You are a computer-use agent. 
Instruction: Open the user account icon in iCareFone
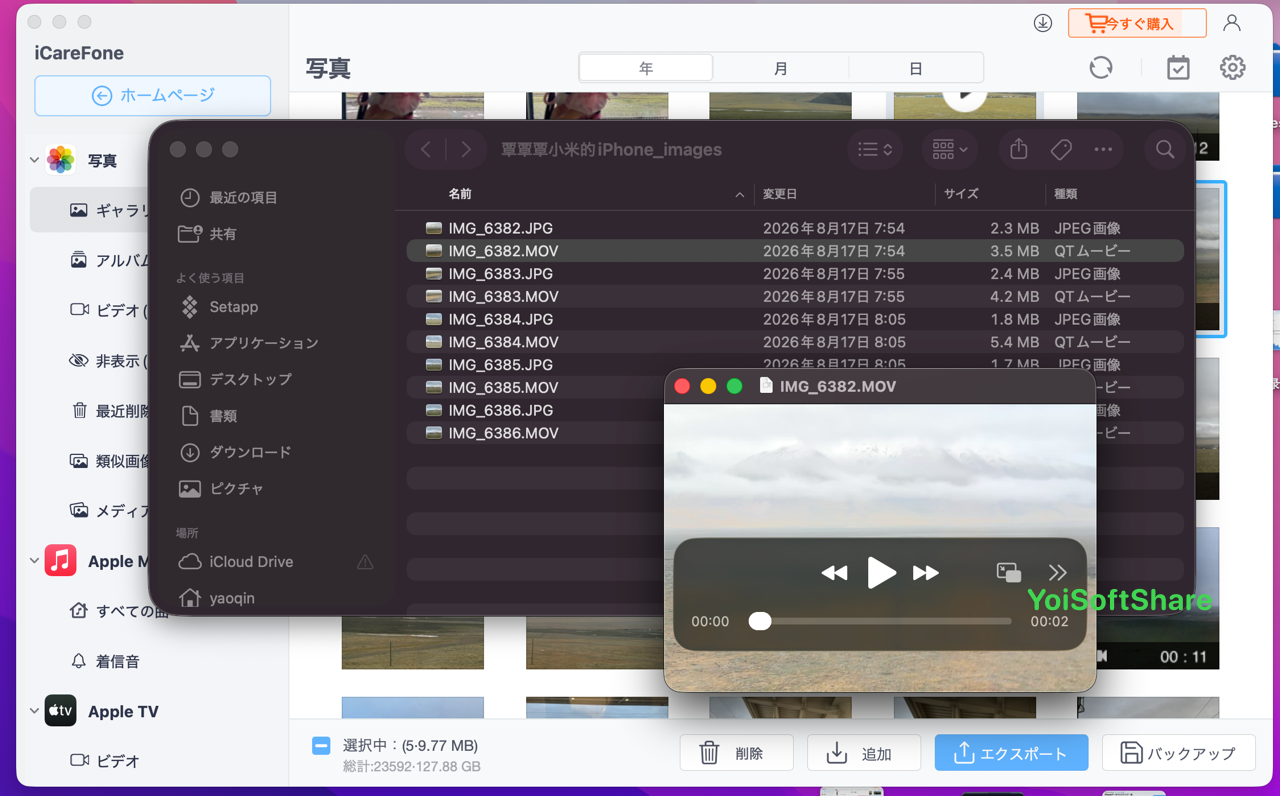click(1232, 23)
